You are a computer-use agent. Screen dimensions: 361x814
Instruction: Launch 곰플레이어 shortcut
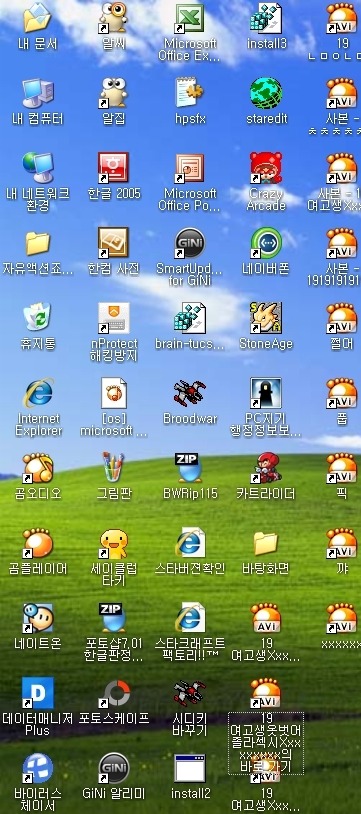tap(37, 542)
